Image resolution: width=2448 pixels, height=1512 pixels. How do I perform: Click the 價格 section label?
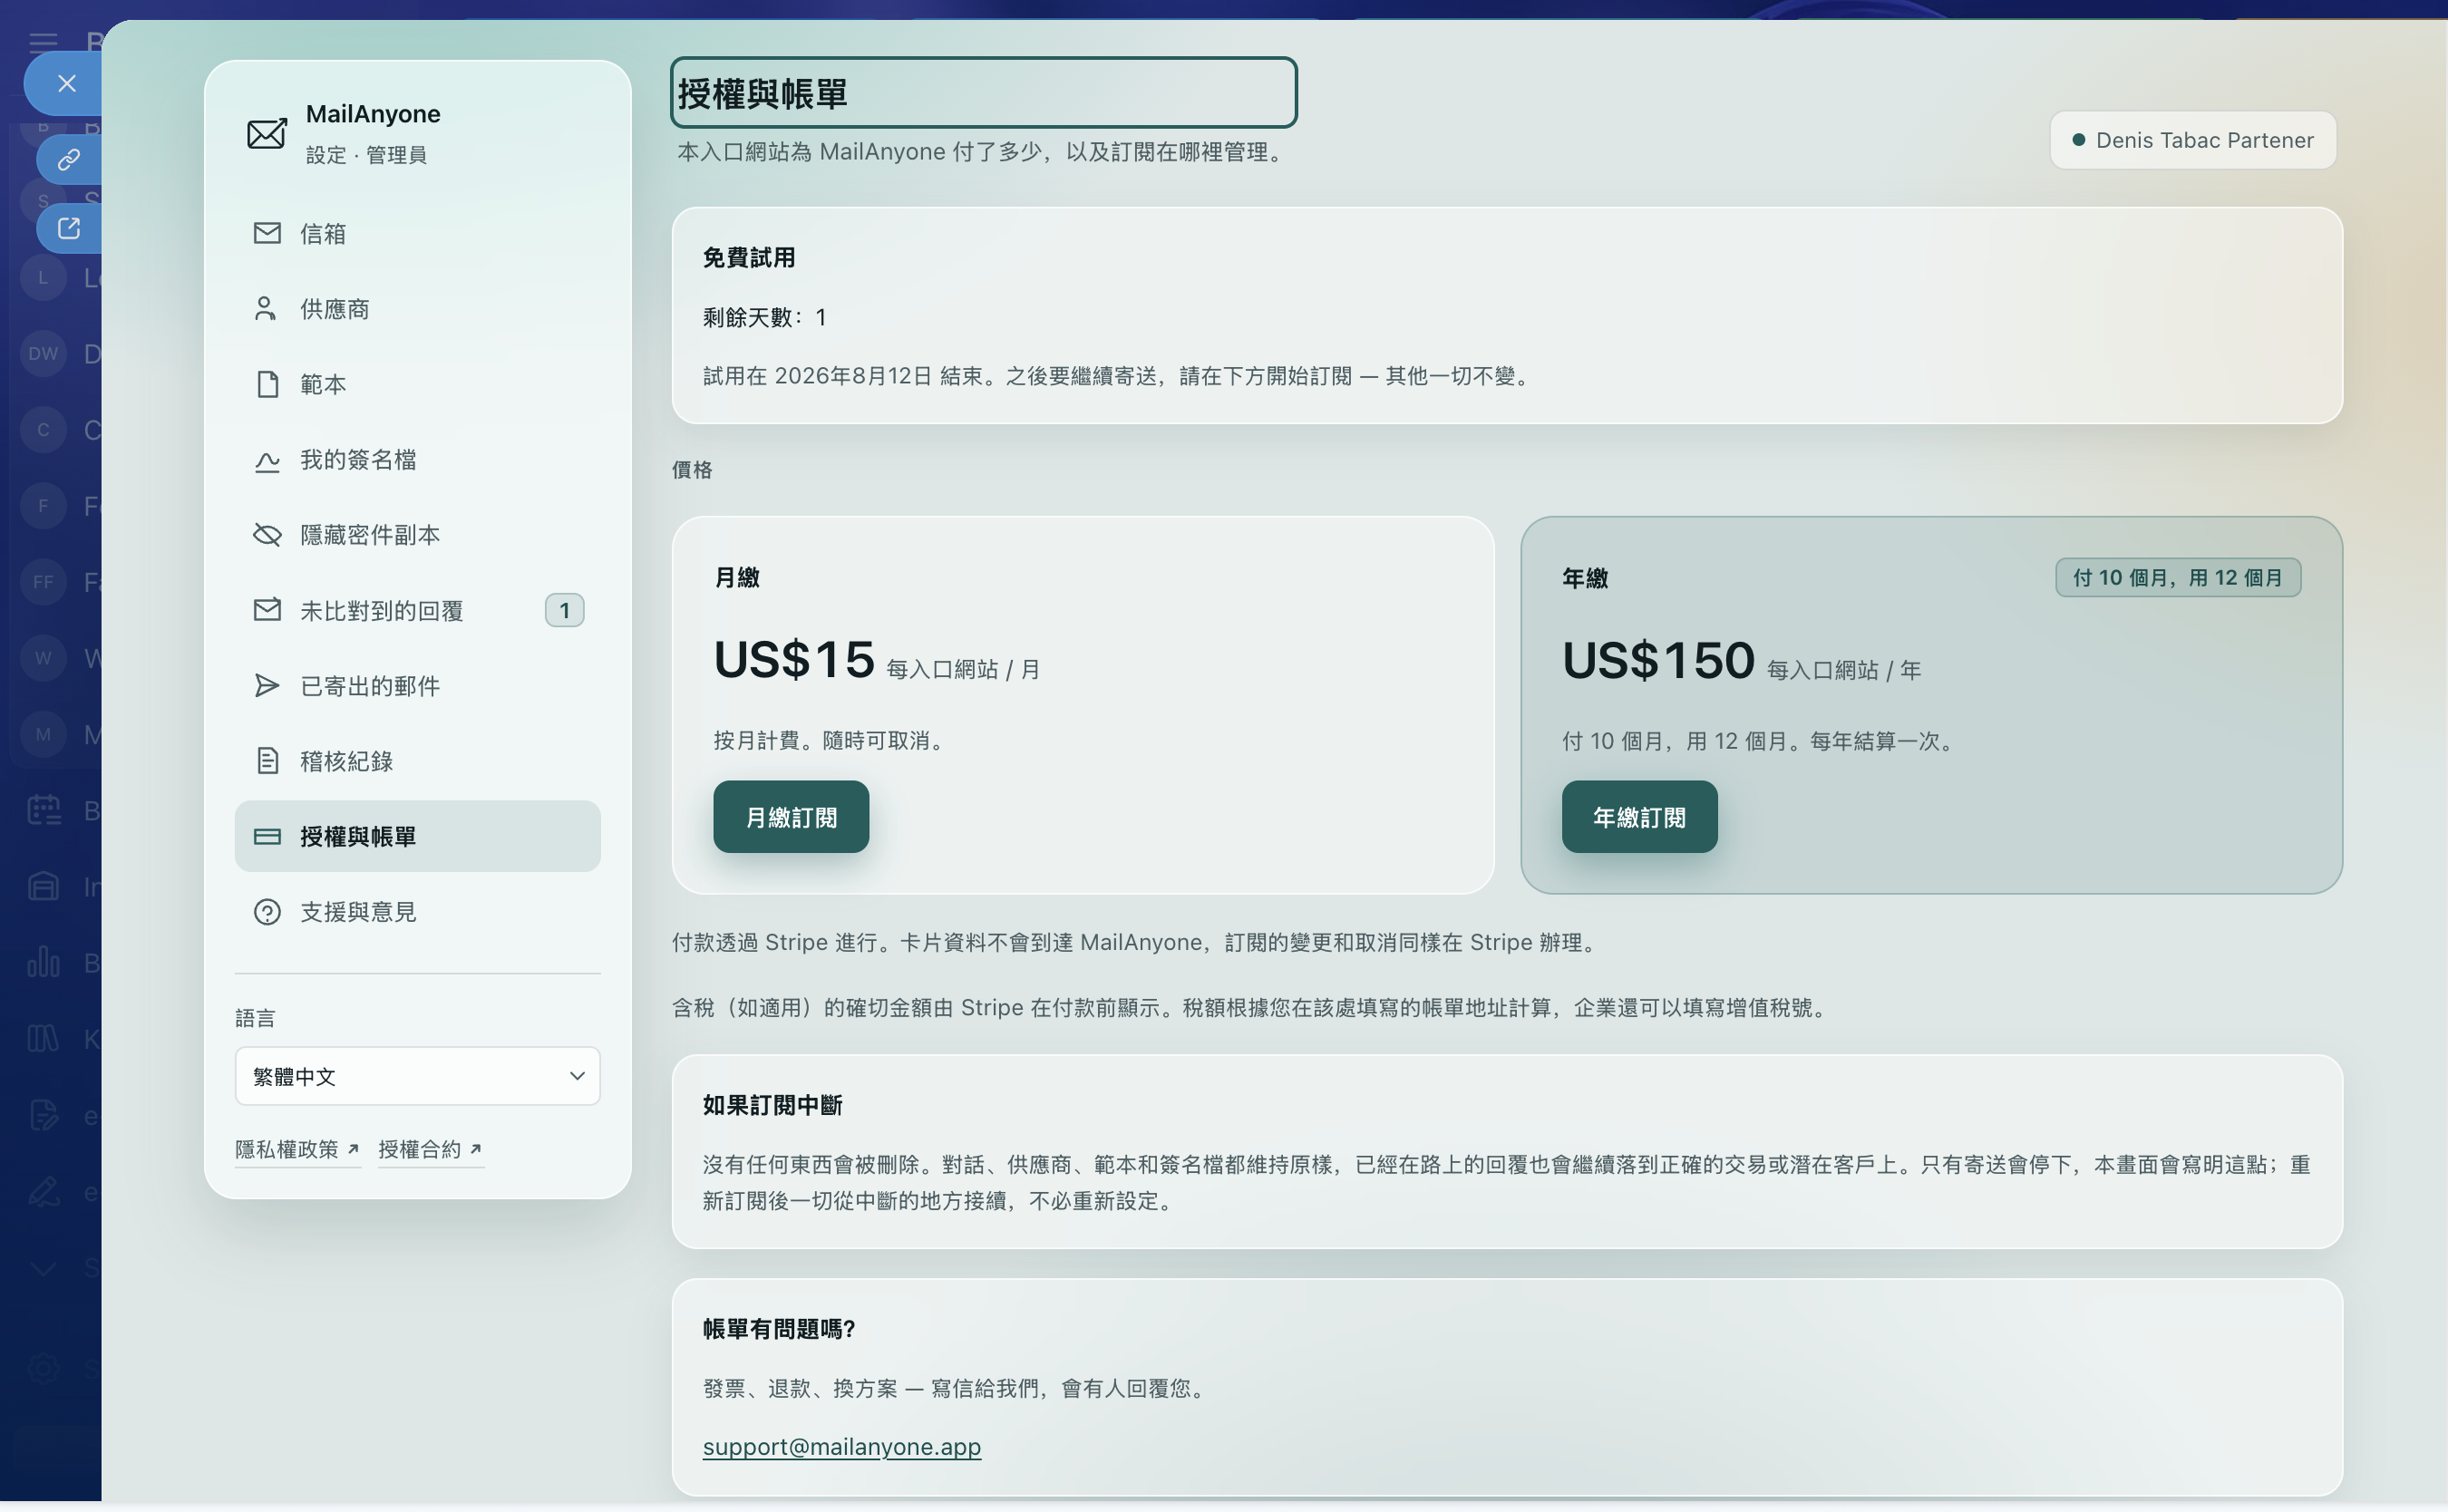(x=692, y=470)
